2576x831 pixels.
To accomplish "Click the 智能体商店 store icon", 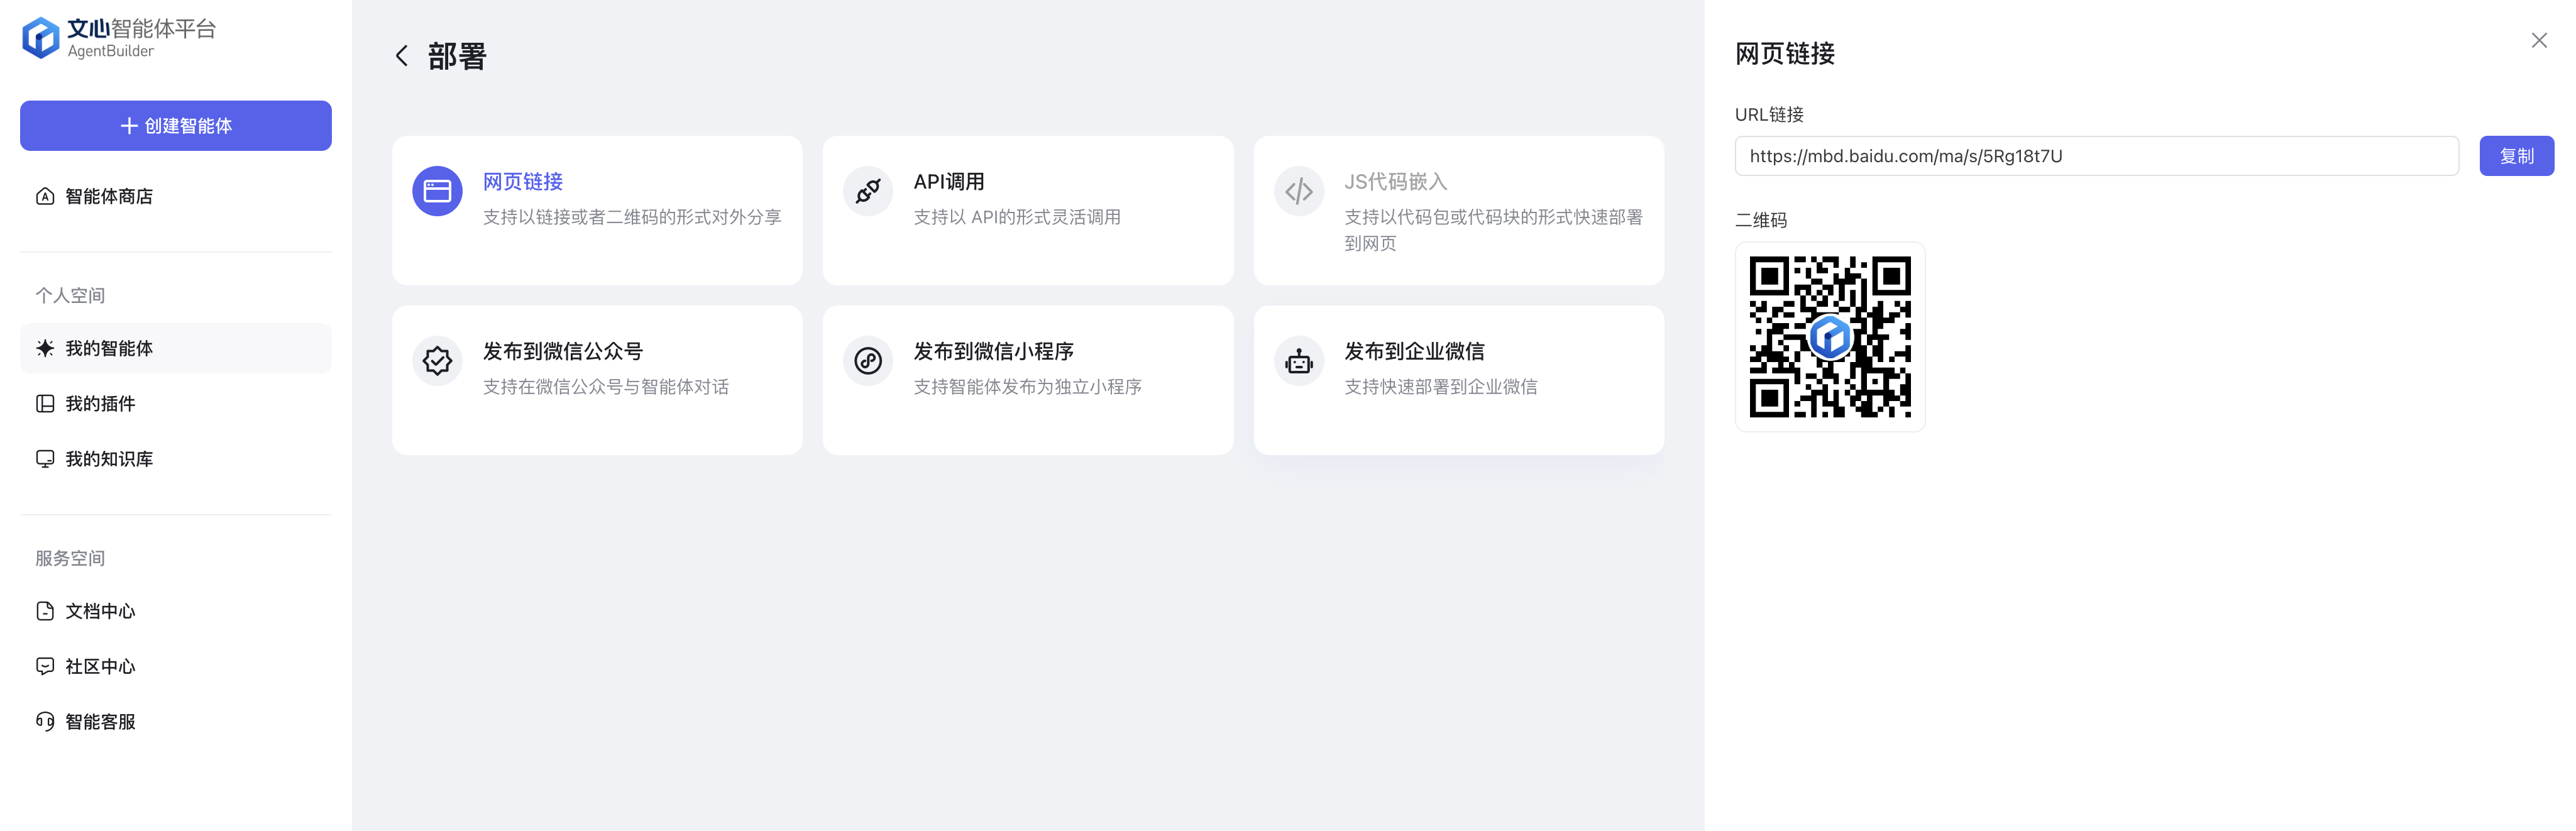I will (45, 196).
